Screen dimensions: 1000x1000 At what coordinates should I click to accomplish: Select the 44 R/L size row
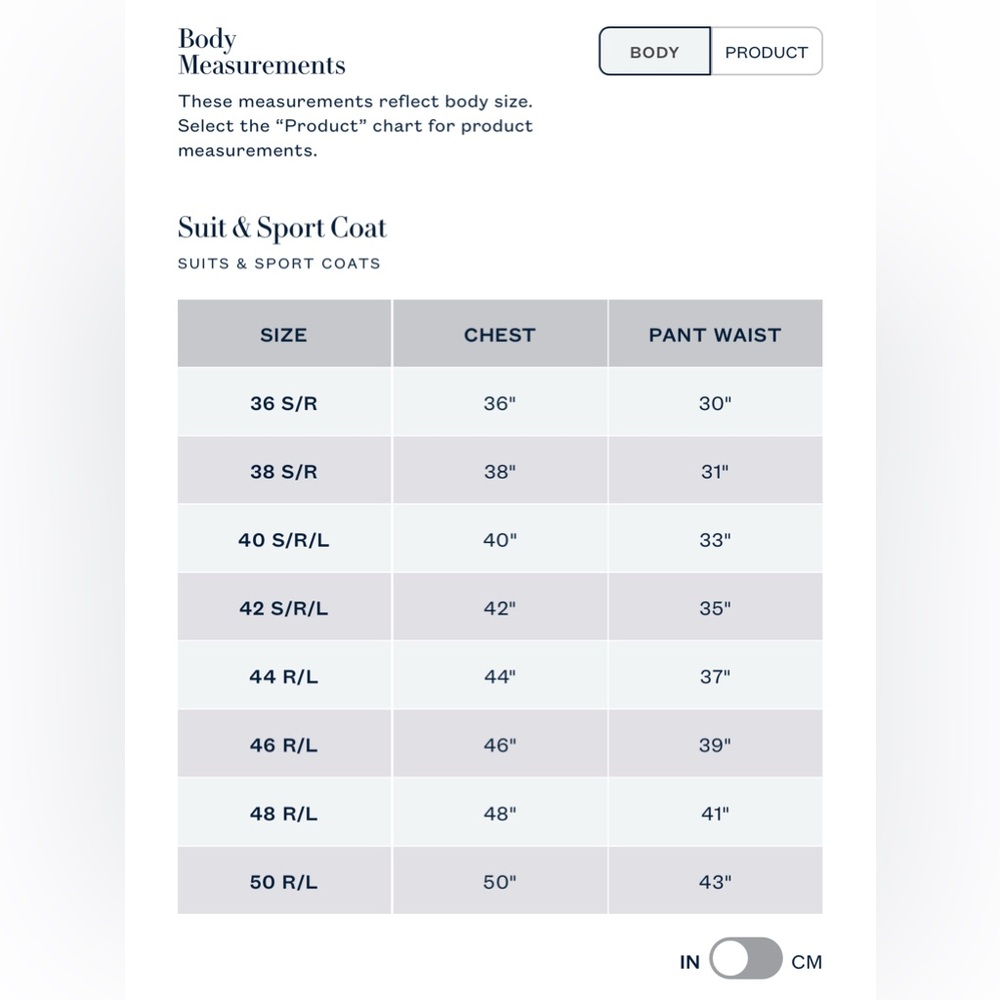click(500, 675)
